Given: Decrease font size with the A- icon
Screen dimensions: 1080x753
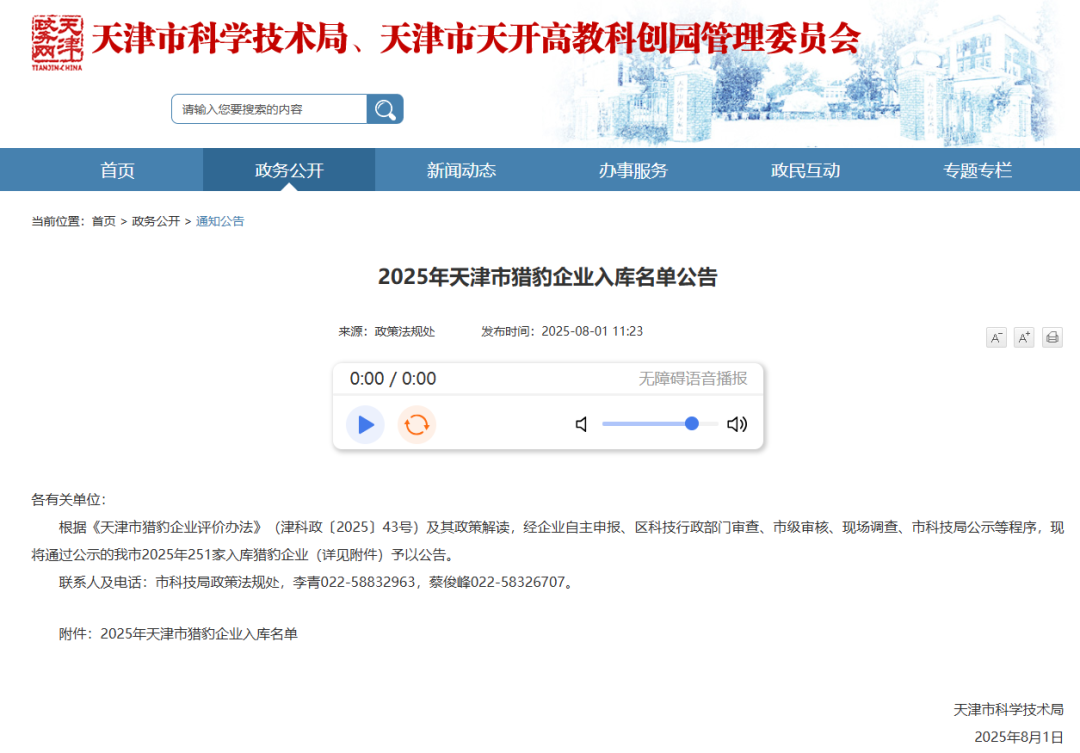Looking at the screenshot, I should (995, 338).
